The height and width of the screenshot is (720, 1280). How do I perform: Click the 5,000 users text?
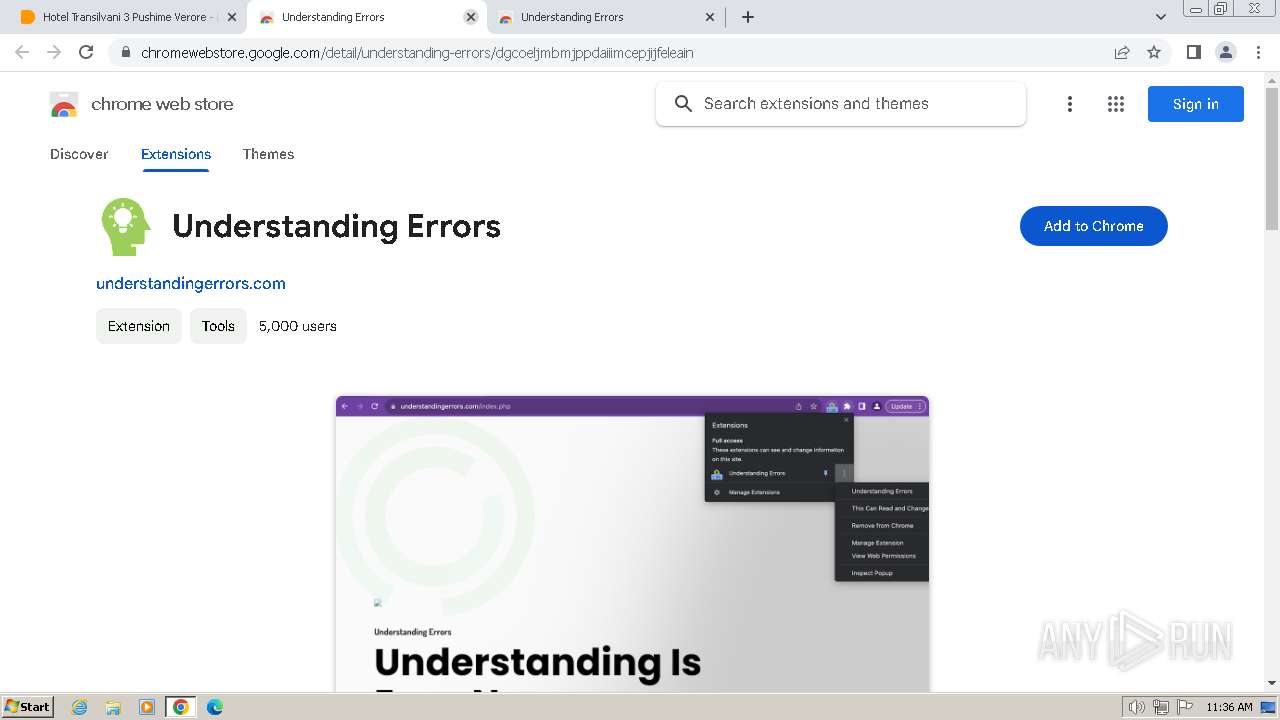pos(298,326)
